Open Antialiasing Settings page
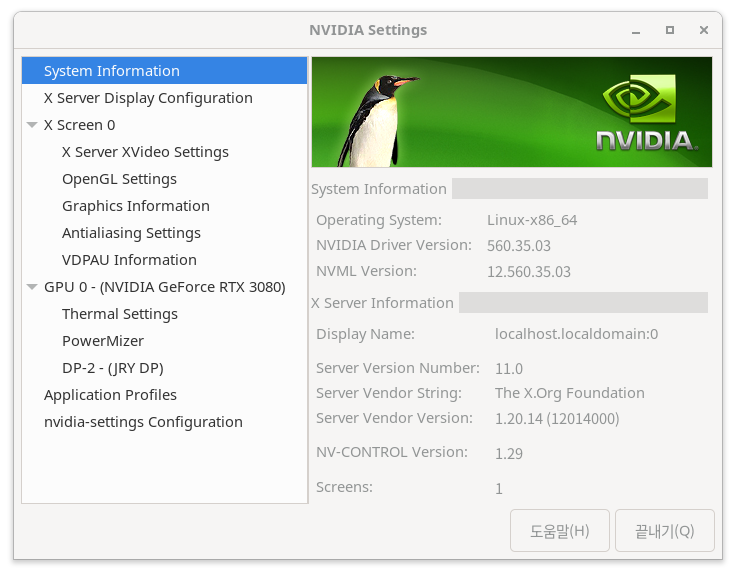736x576 pixels. click(131, 233)
